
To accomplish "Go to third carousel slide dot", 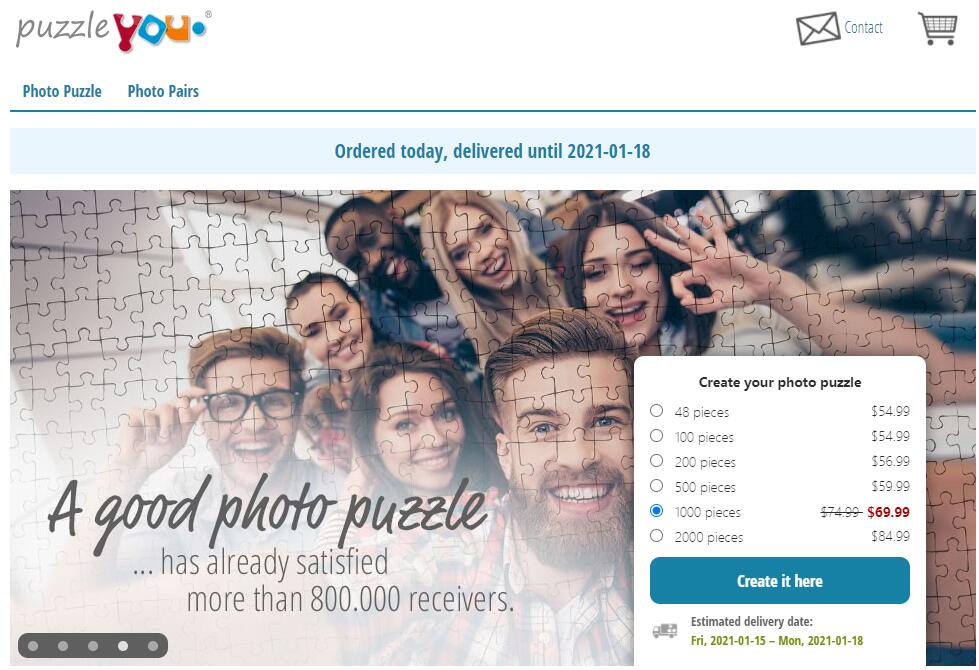I will pyautogui.click(x=93, y=646).
